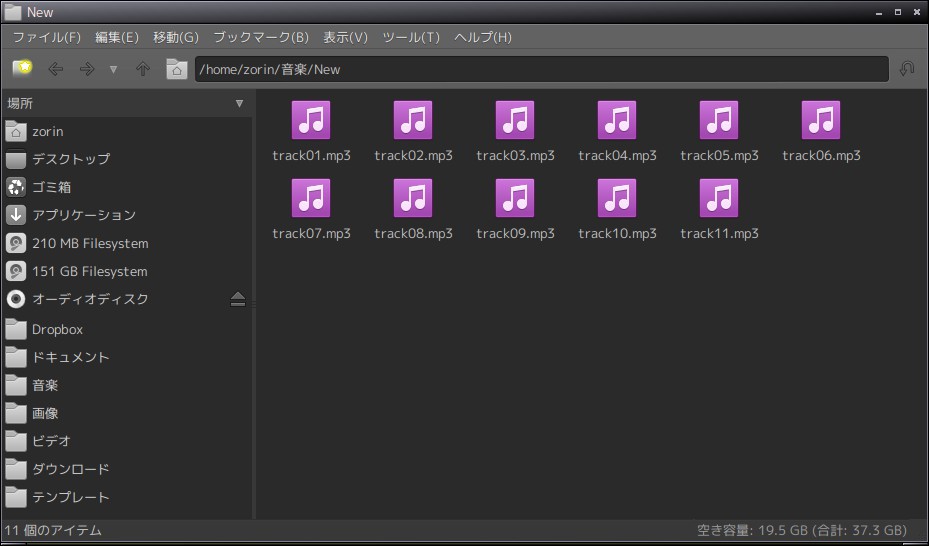Screen dimensions: 929x546
Task: Maximize the New window
Action: coord(898,12)
